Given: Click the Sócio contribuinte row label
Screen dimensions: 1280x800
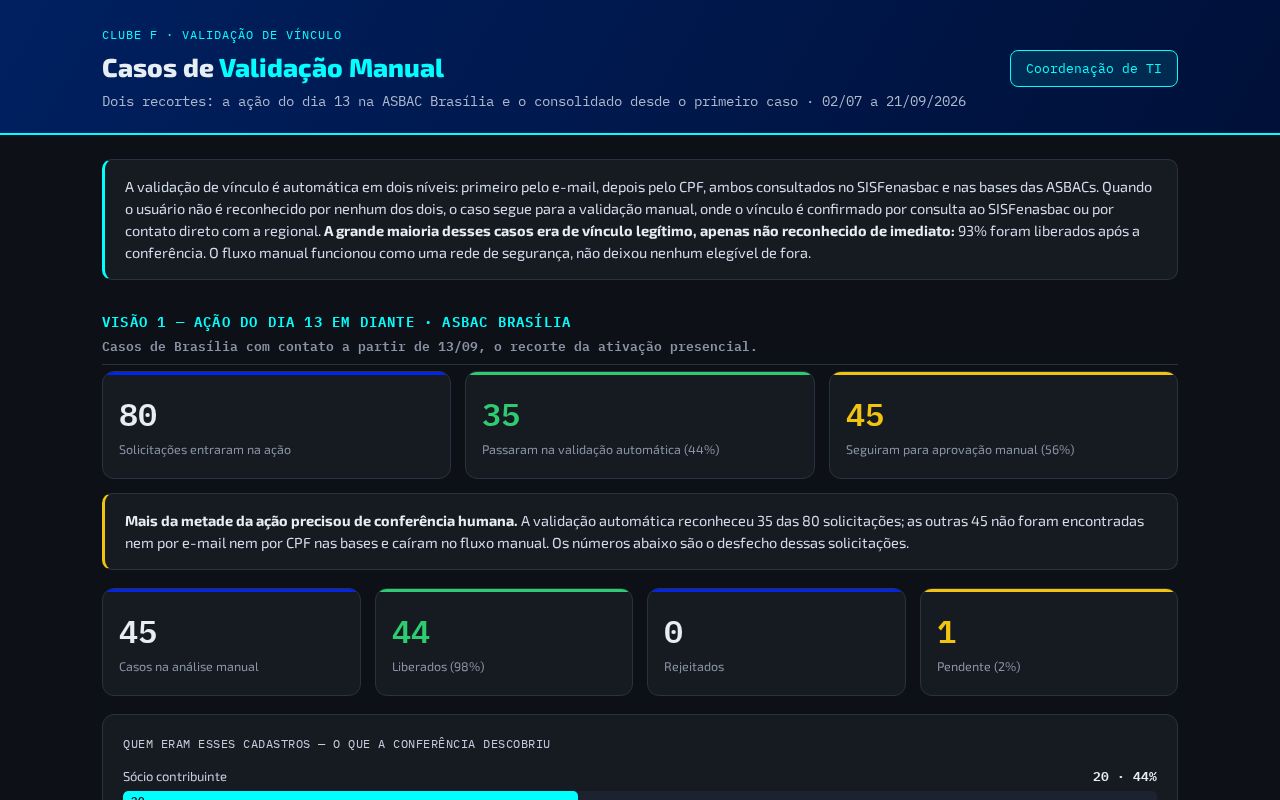Looking at the screenshot, I should point(175,777).
